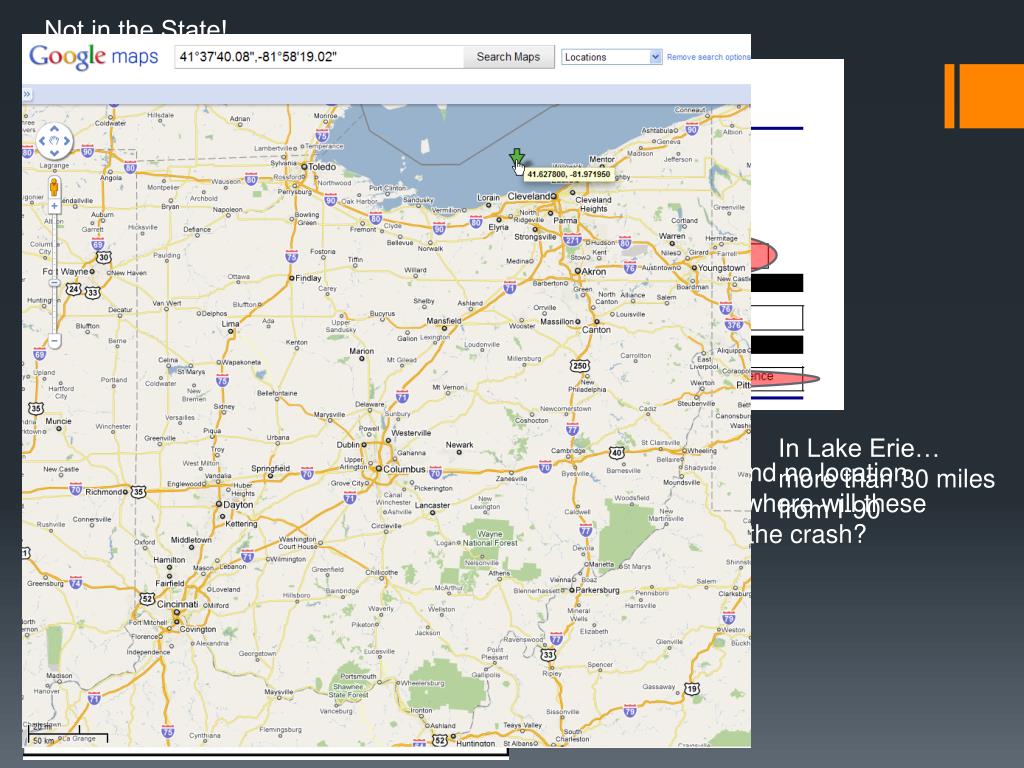The width and height of the screenshot is (1024, 768).
Task: Click the Youngstown city label
Action: [722, 268]
